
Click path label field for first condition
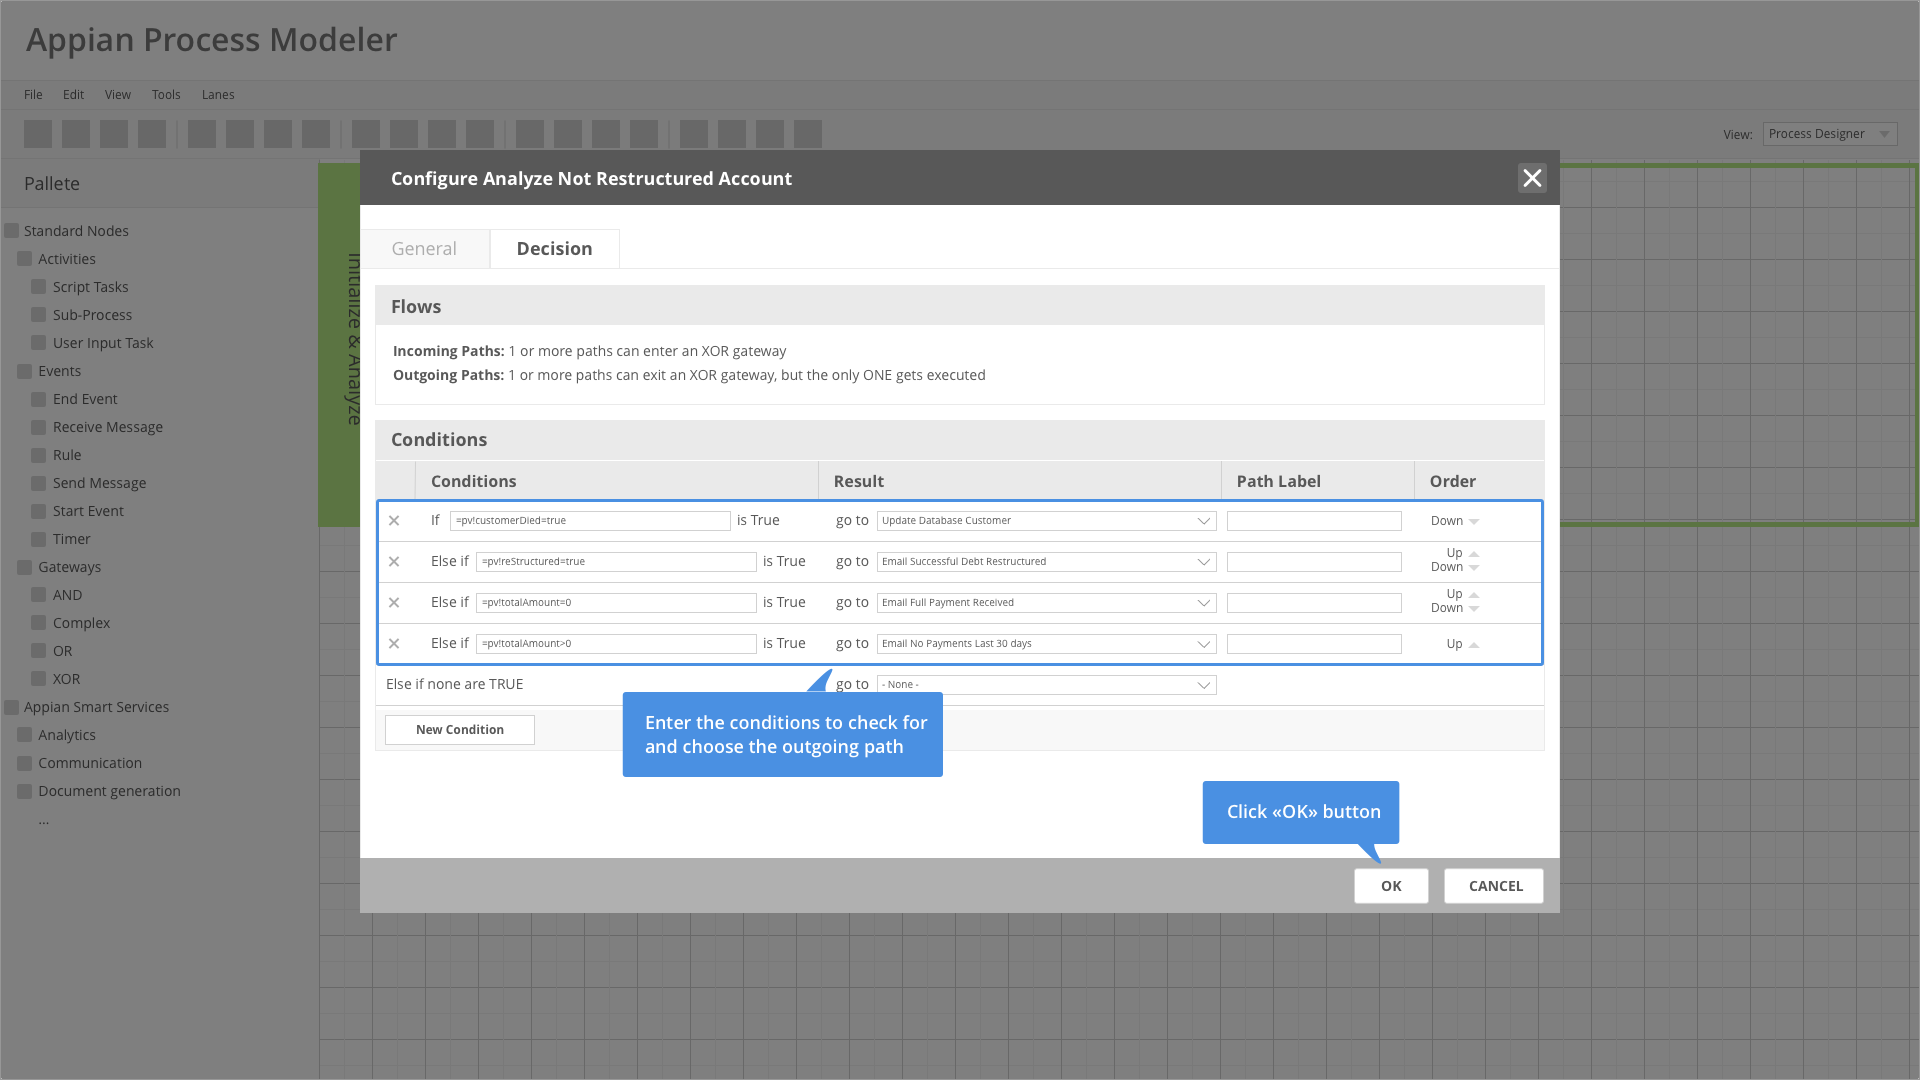pos(1313,521)
